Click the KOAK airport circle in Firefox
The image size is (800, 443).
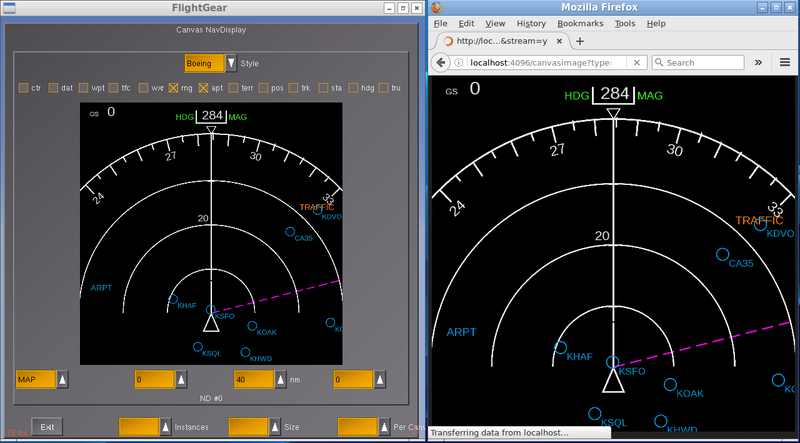(x=670, y=385)
